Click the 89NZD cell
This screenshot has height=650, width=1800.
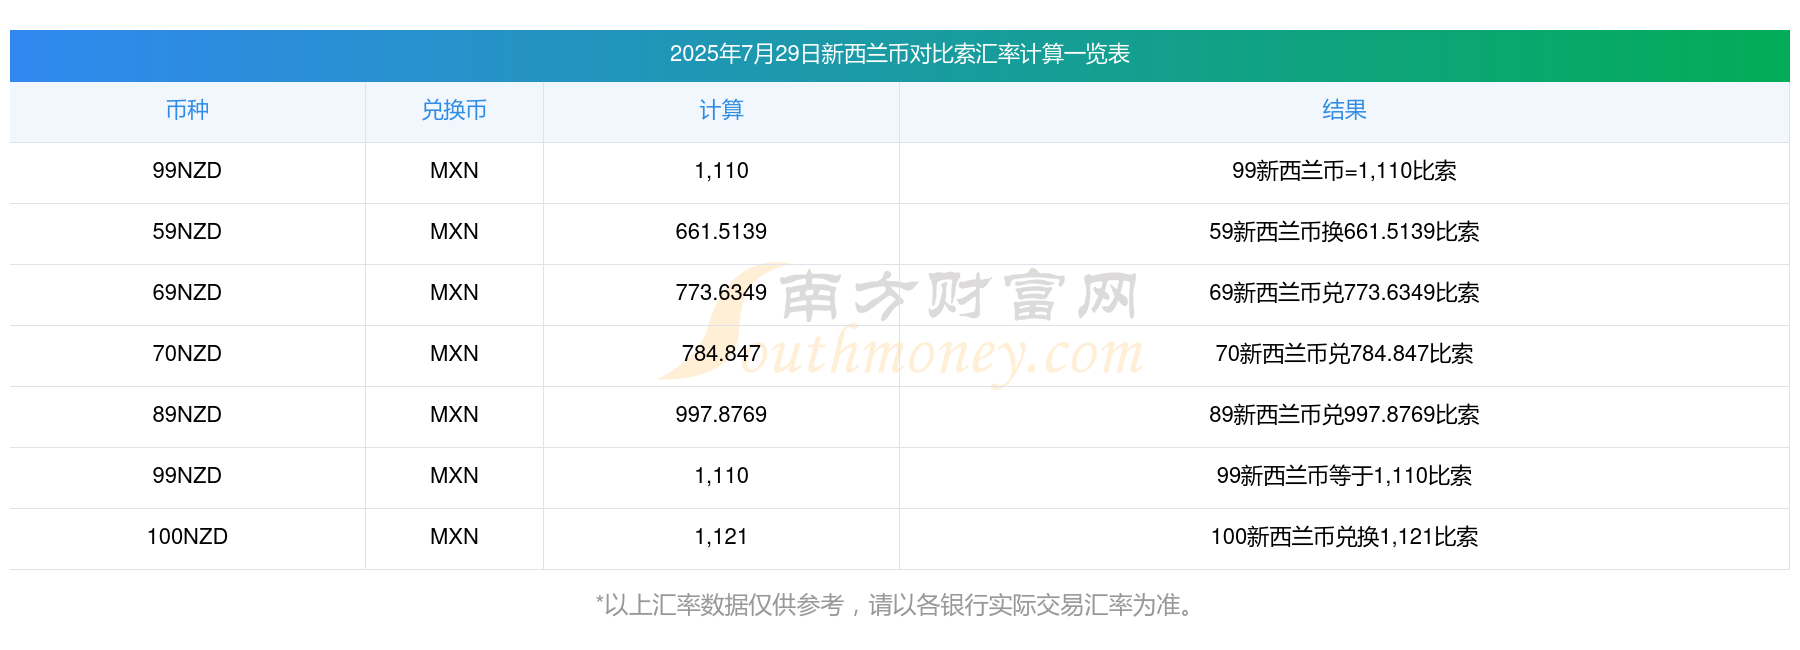pos(187,415)
